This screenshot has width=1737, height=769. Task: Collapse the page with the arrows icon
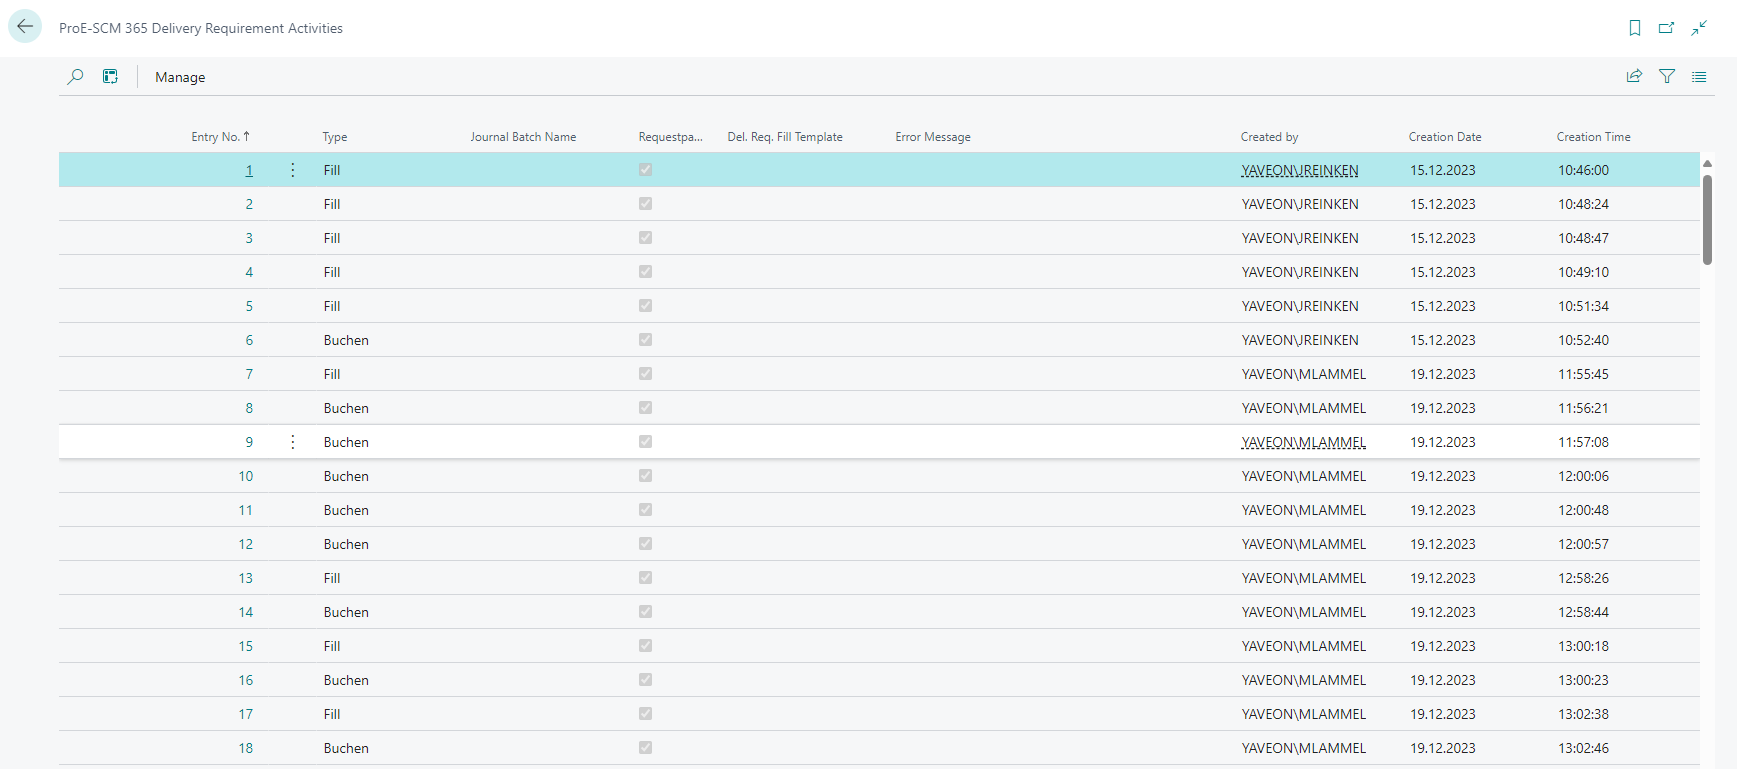[x=1699, y=28]
